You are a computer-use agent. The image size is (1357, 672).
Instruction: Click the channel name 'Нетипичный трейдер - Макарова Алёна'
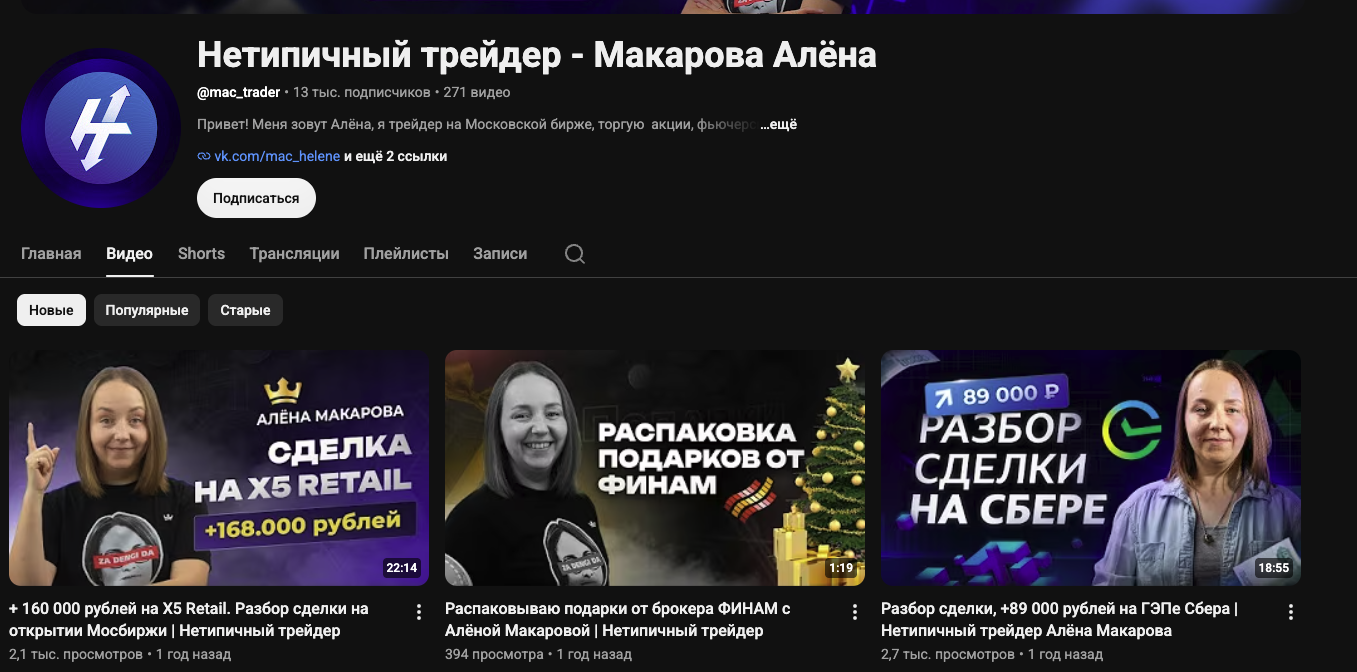click(537, 54)
